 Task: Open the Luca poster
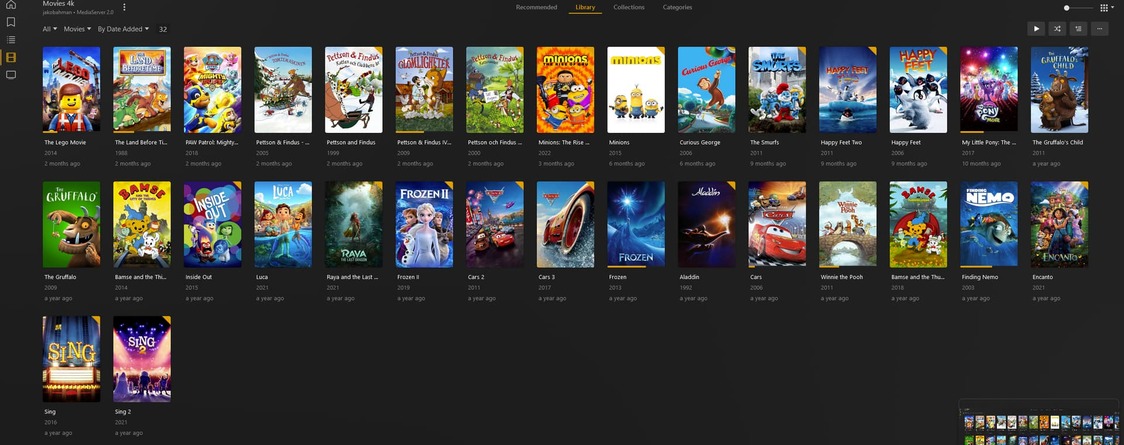283,224
